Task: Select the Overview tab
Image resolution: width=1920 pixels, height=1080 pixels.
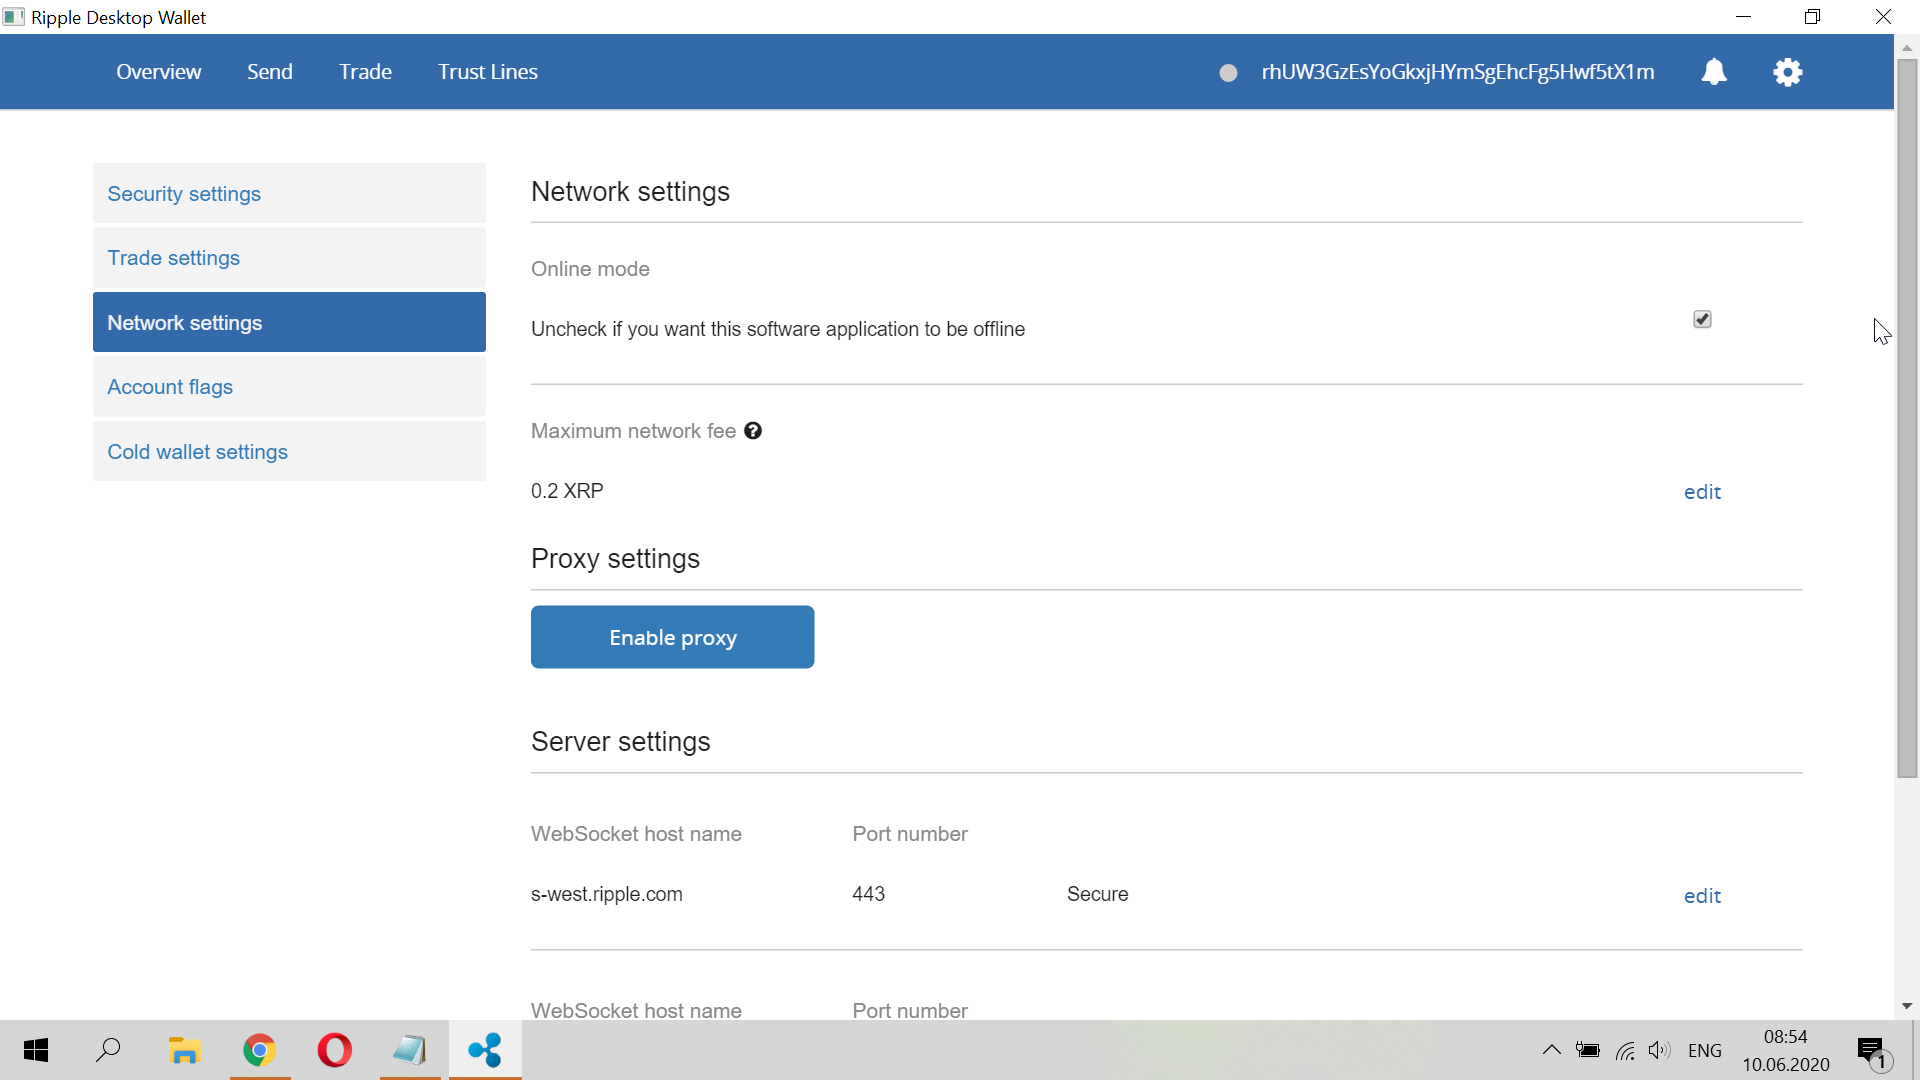Action: click(158, 71)
